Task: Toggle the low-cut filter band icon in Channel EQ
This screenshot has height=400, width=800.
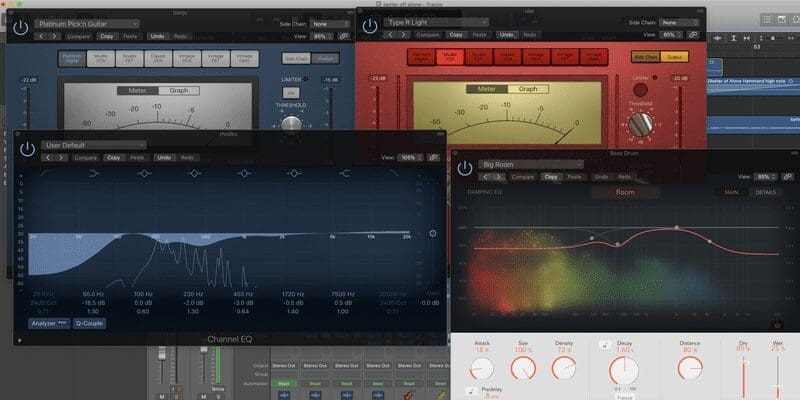Action: [44, 173]
